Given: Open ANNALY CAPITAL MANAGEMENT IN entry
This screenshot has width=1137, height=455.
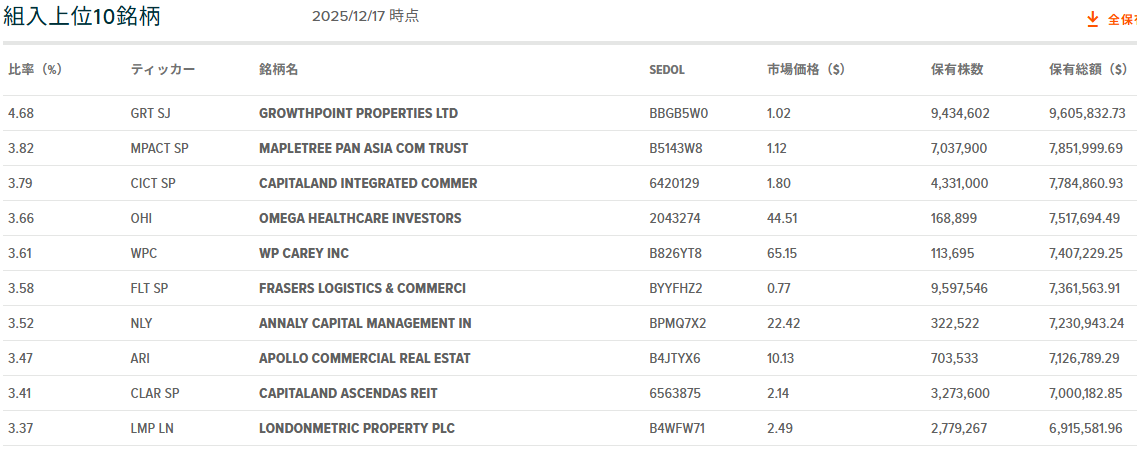Looking at the screenshot, I should click(x=365, y=323).
